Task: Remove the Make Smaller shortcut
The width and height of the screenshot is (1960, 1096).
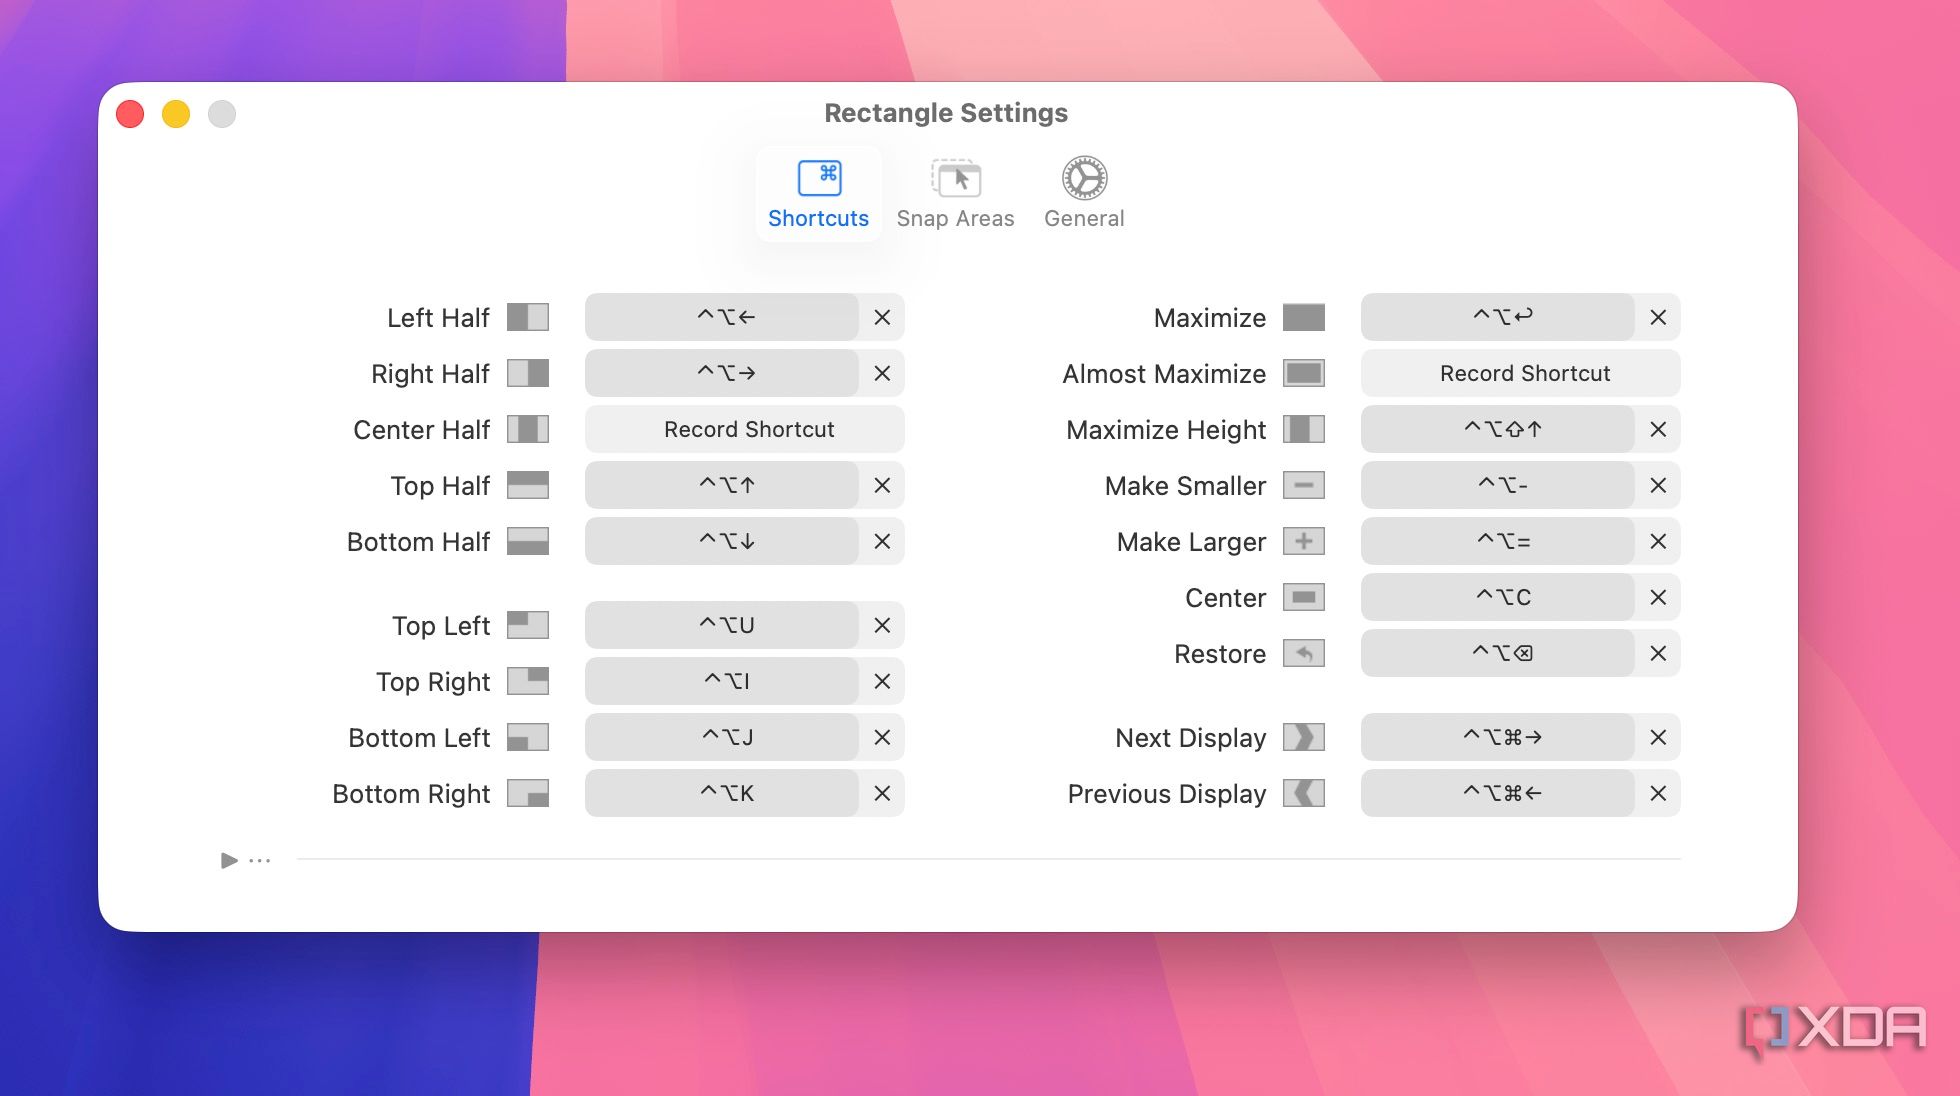Action: [x=1658, y=485]
